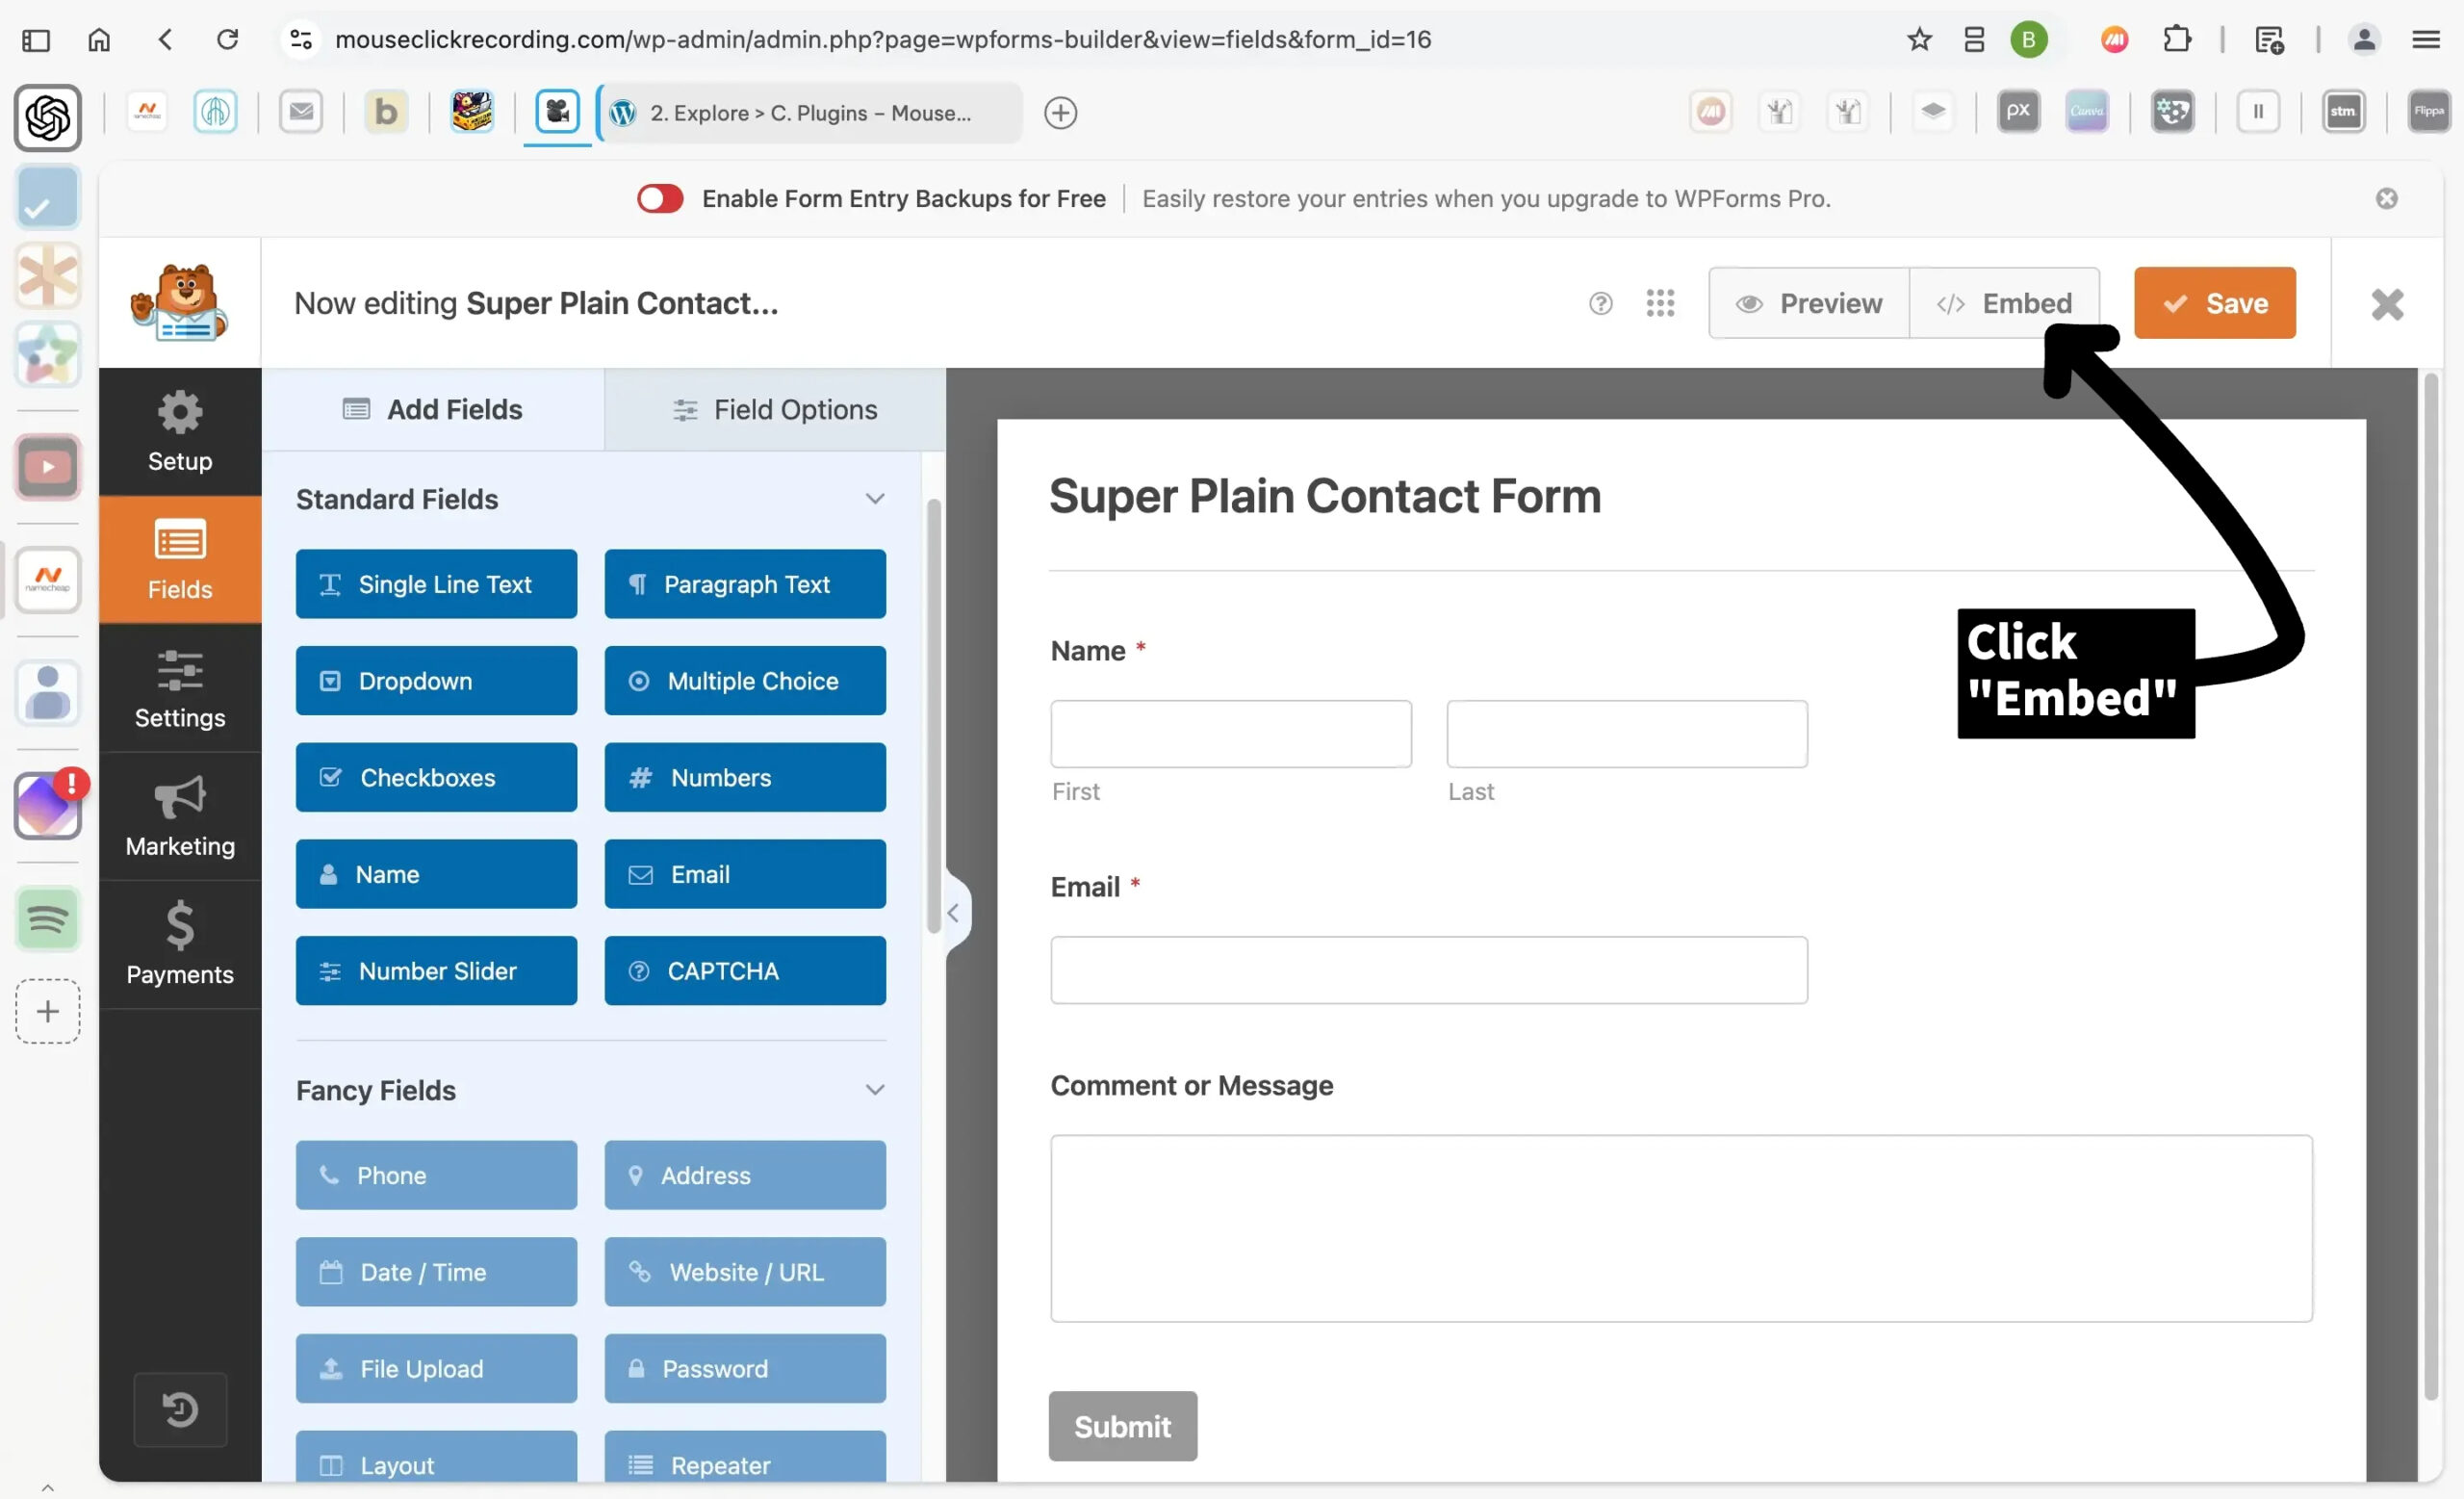Screen dimensions: 2464x1499
Task: Toggle Enable Form Entry Backups switch
Action: click(660, 198)
